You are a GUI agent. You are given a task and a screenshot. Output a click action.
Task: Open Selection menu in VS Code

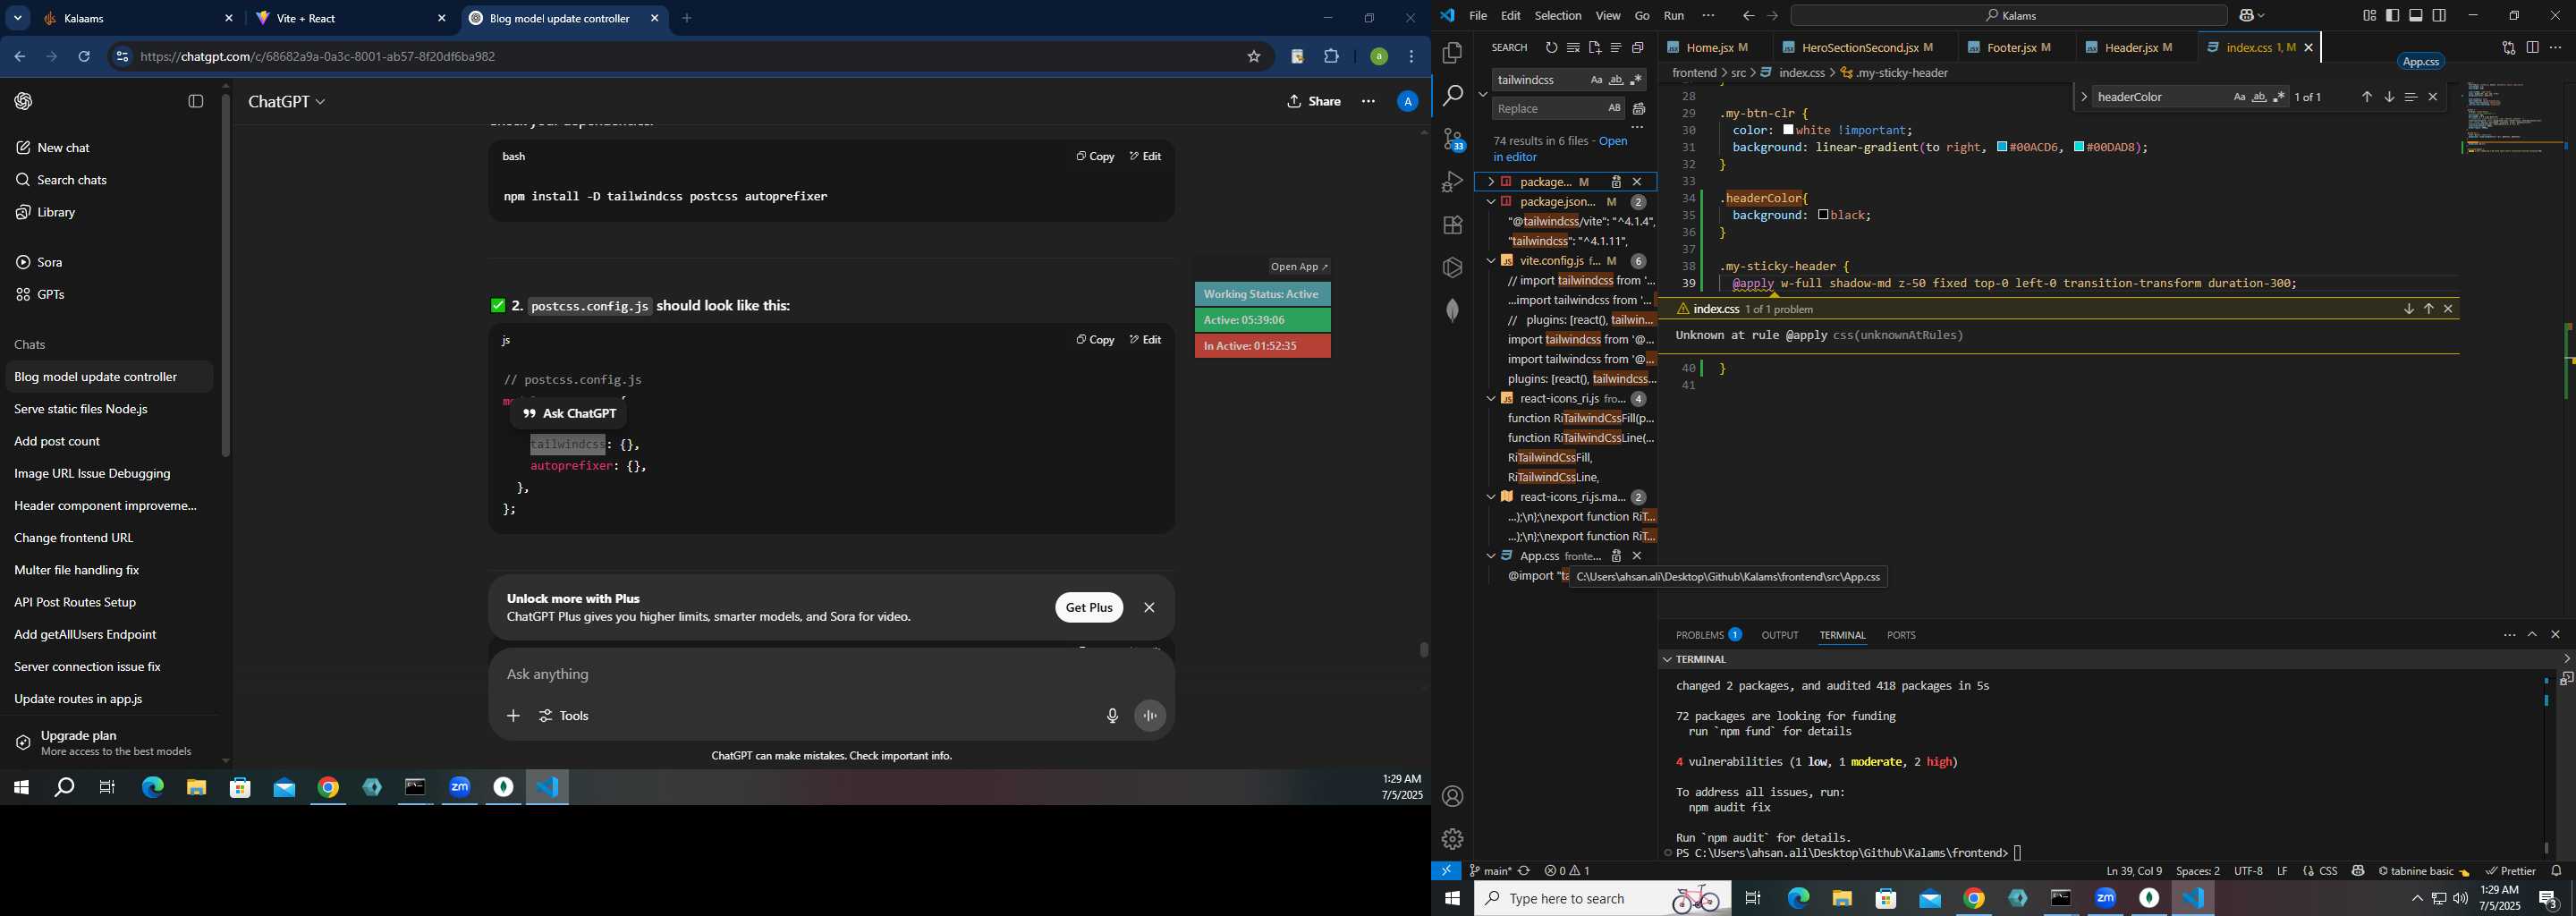tap(1557, 16)
